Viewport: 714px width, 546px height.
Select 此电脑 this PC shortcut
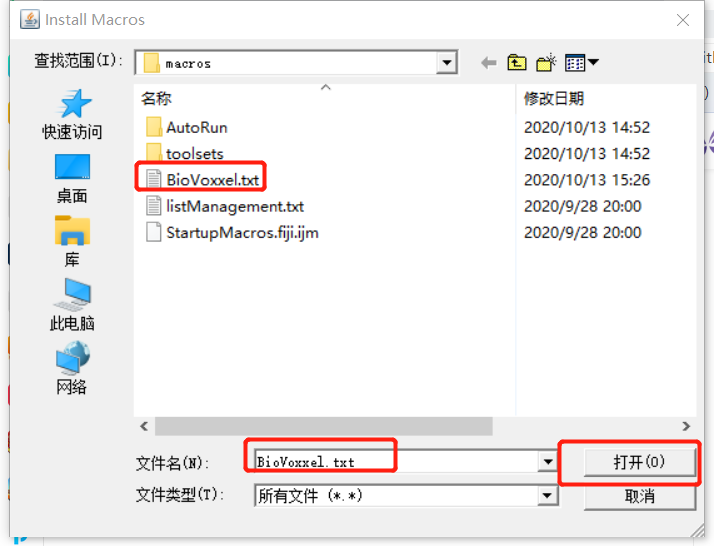pyautogui.click(x=72, y=305)
